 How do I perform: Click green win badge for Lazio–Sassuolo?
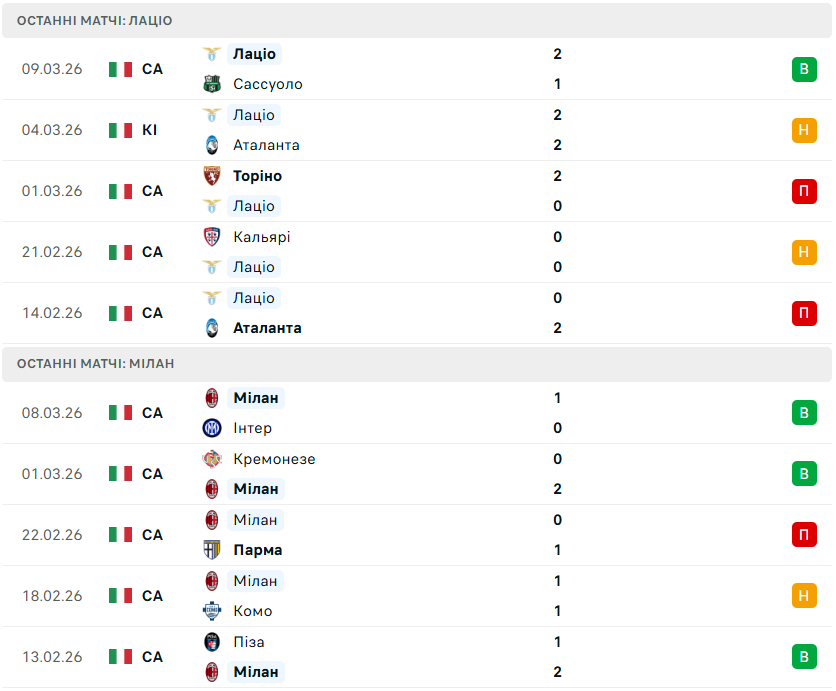pos(804,69)
